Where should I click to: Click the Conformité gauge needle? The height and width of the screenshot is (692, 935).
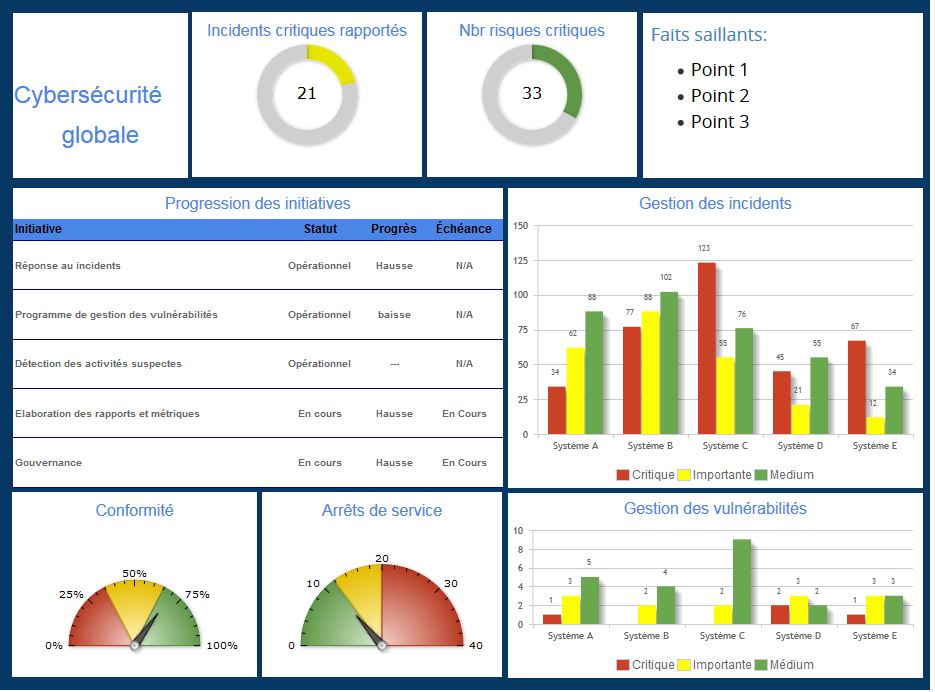click(145, 630)
